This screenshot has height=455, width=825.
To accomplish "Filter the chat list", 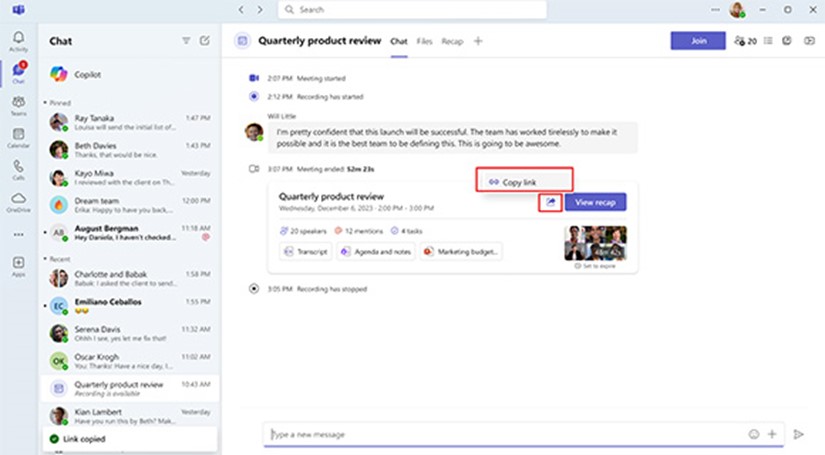I will (x=186, y=41).
